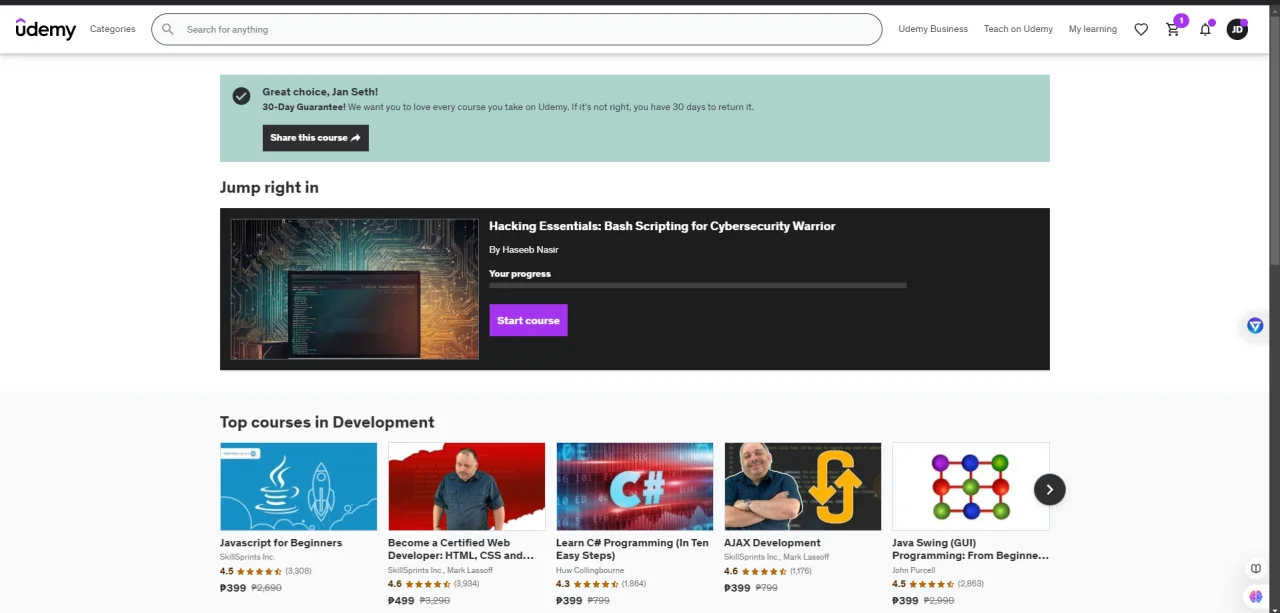Click the ₱499 price of Web Developer course

401,601
